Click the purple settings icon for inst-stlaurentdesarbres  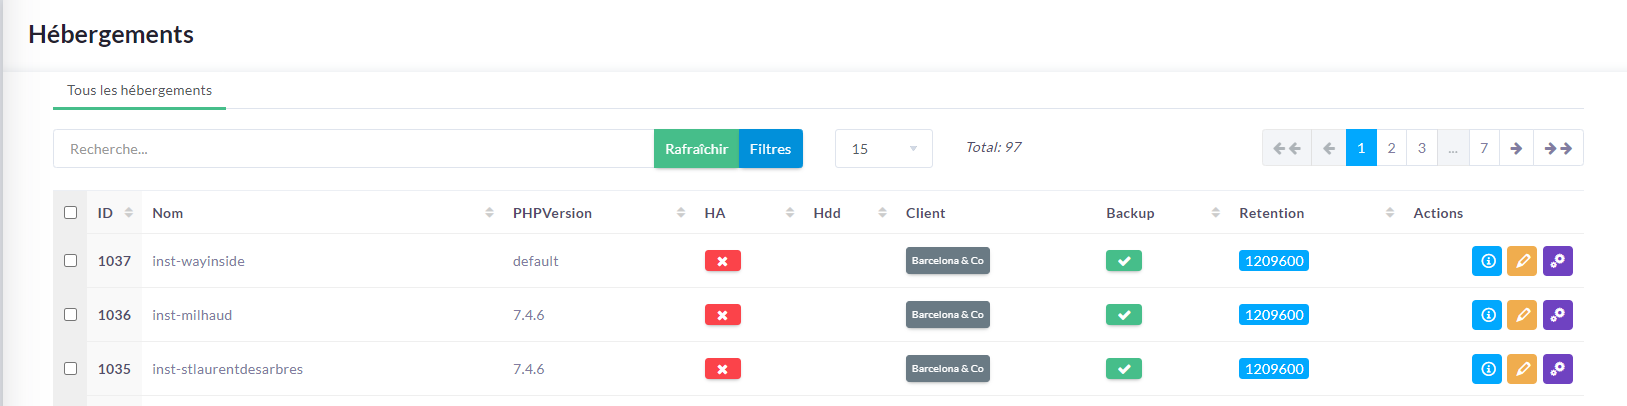(x=1557, y=369)
